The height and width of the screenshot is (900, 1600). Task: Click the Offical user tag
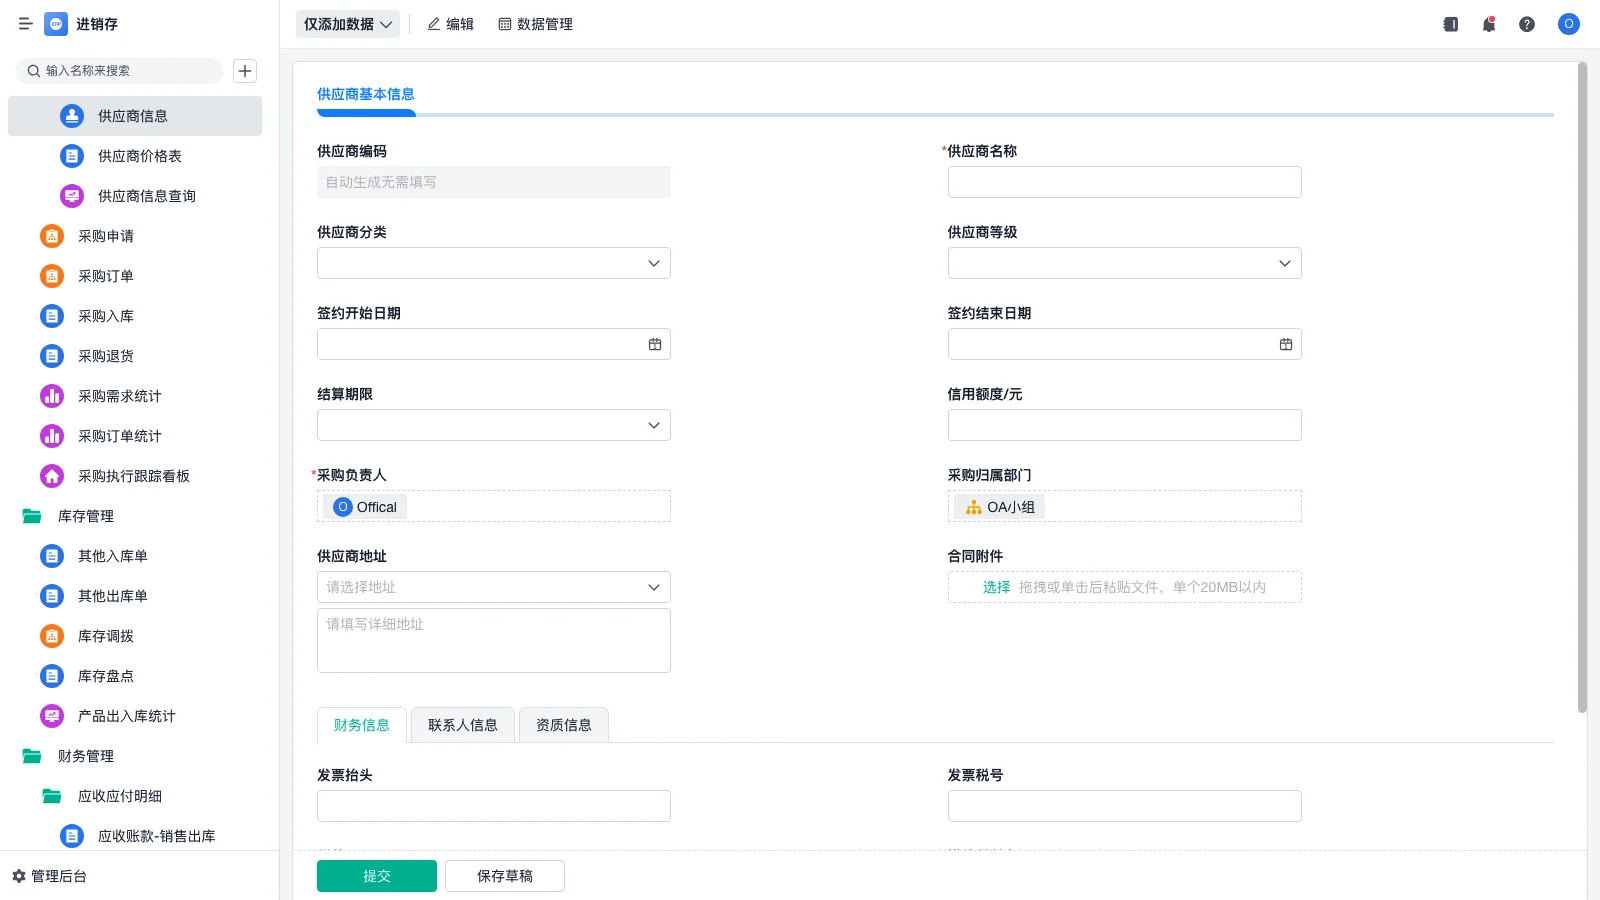366,507
